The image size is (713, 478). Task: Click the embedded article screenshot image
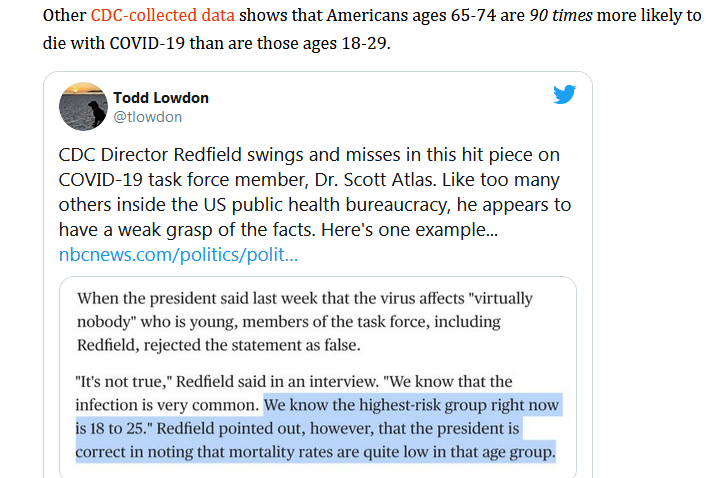pos(316,370)
